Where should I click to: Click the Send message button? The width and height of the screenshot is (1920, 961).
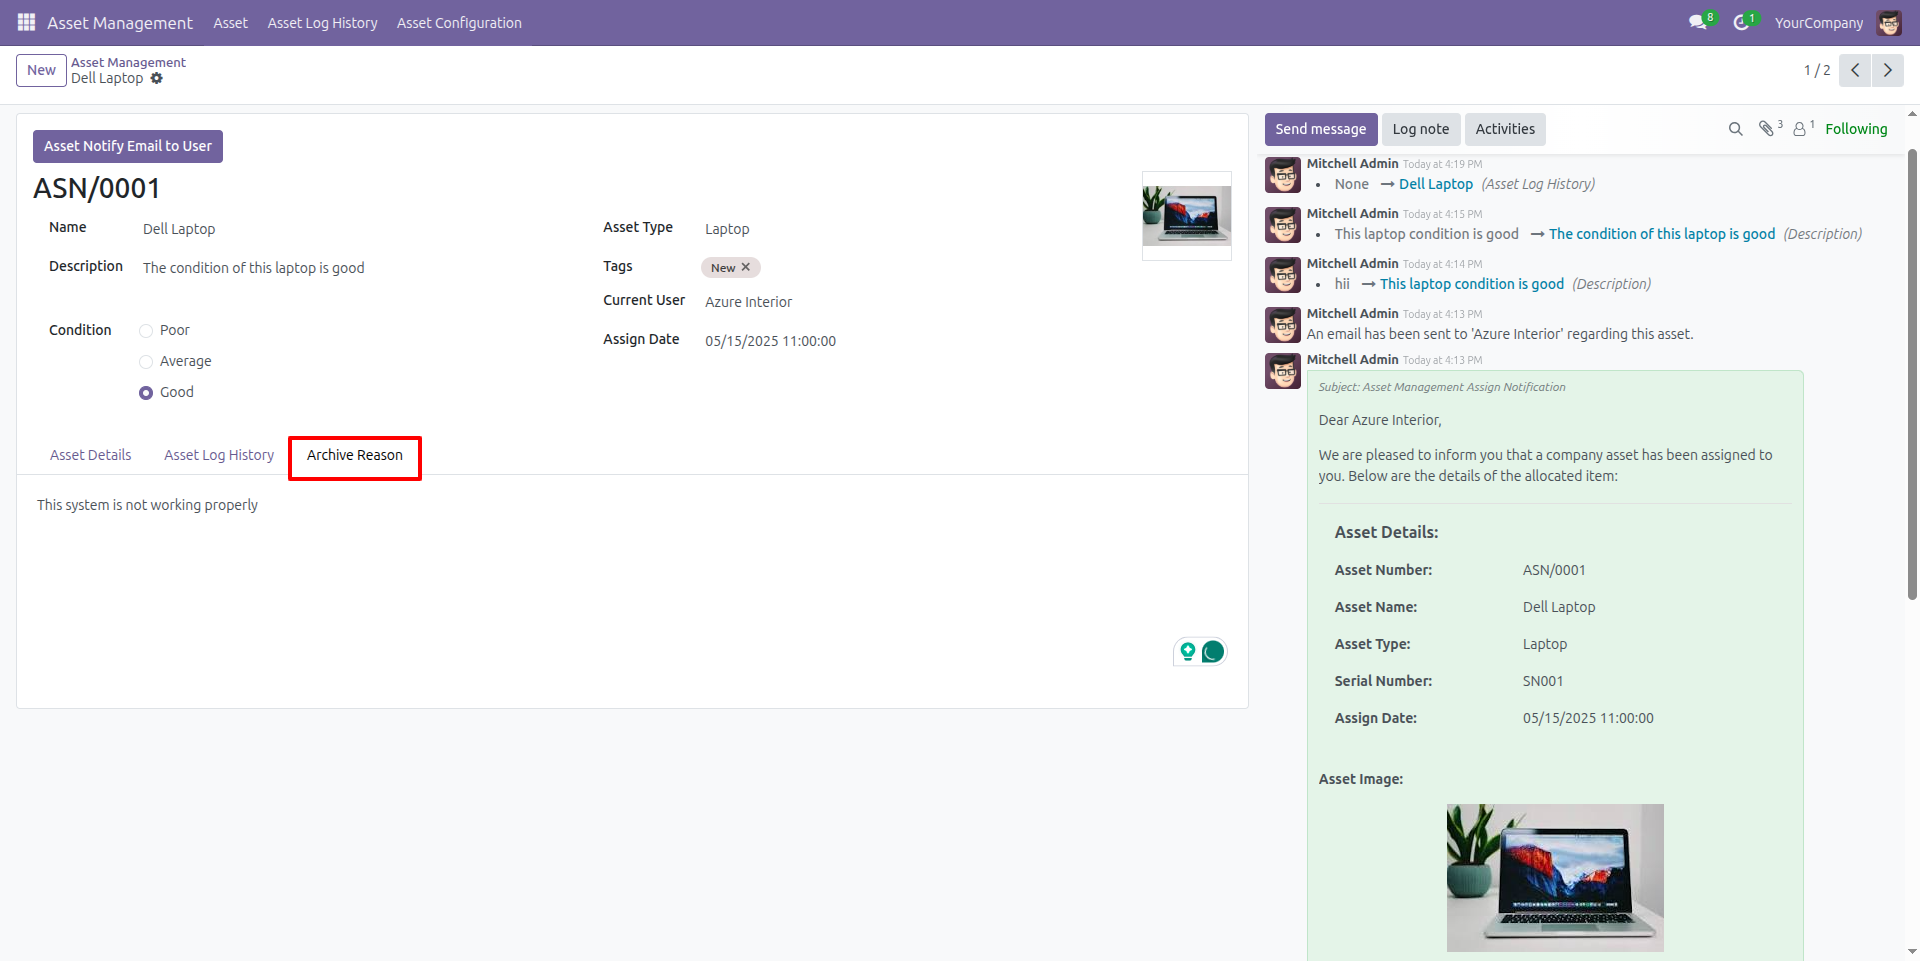click(x=1320, y=129)
